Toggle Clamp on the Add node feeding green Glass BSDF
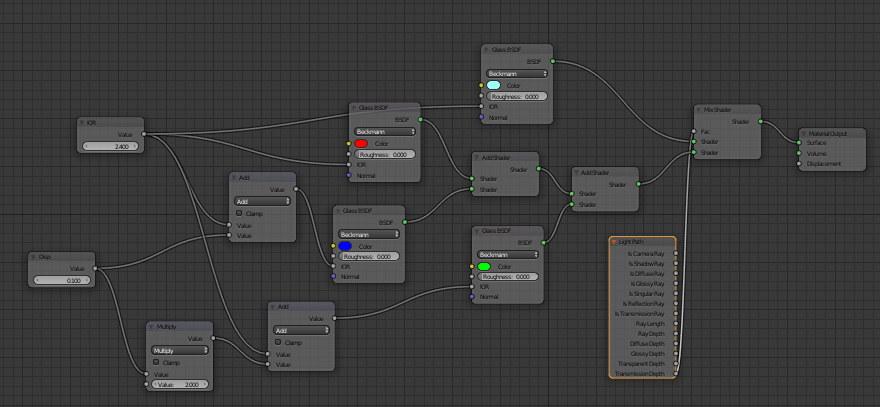 pyautogui.click(x=277, y=342)
